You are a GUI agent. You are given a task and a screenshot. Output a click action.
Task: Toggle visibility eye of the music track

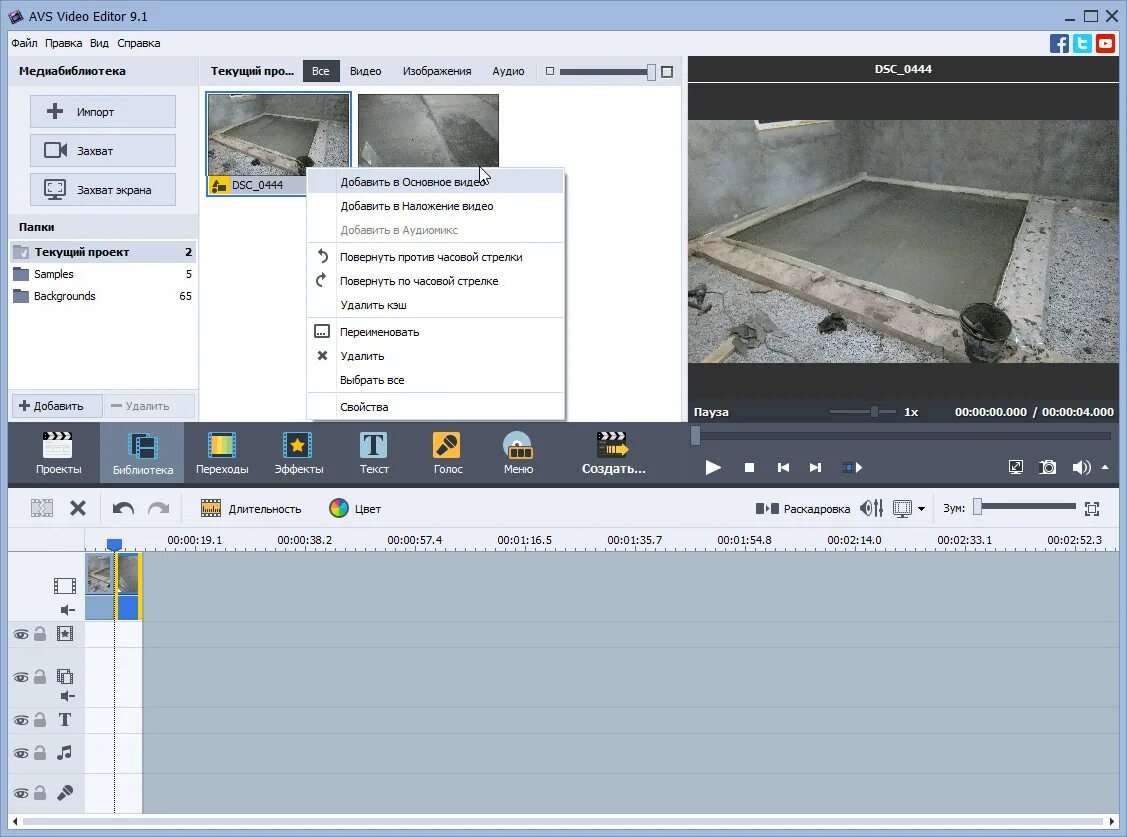pos(21,754)
